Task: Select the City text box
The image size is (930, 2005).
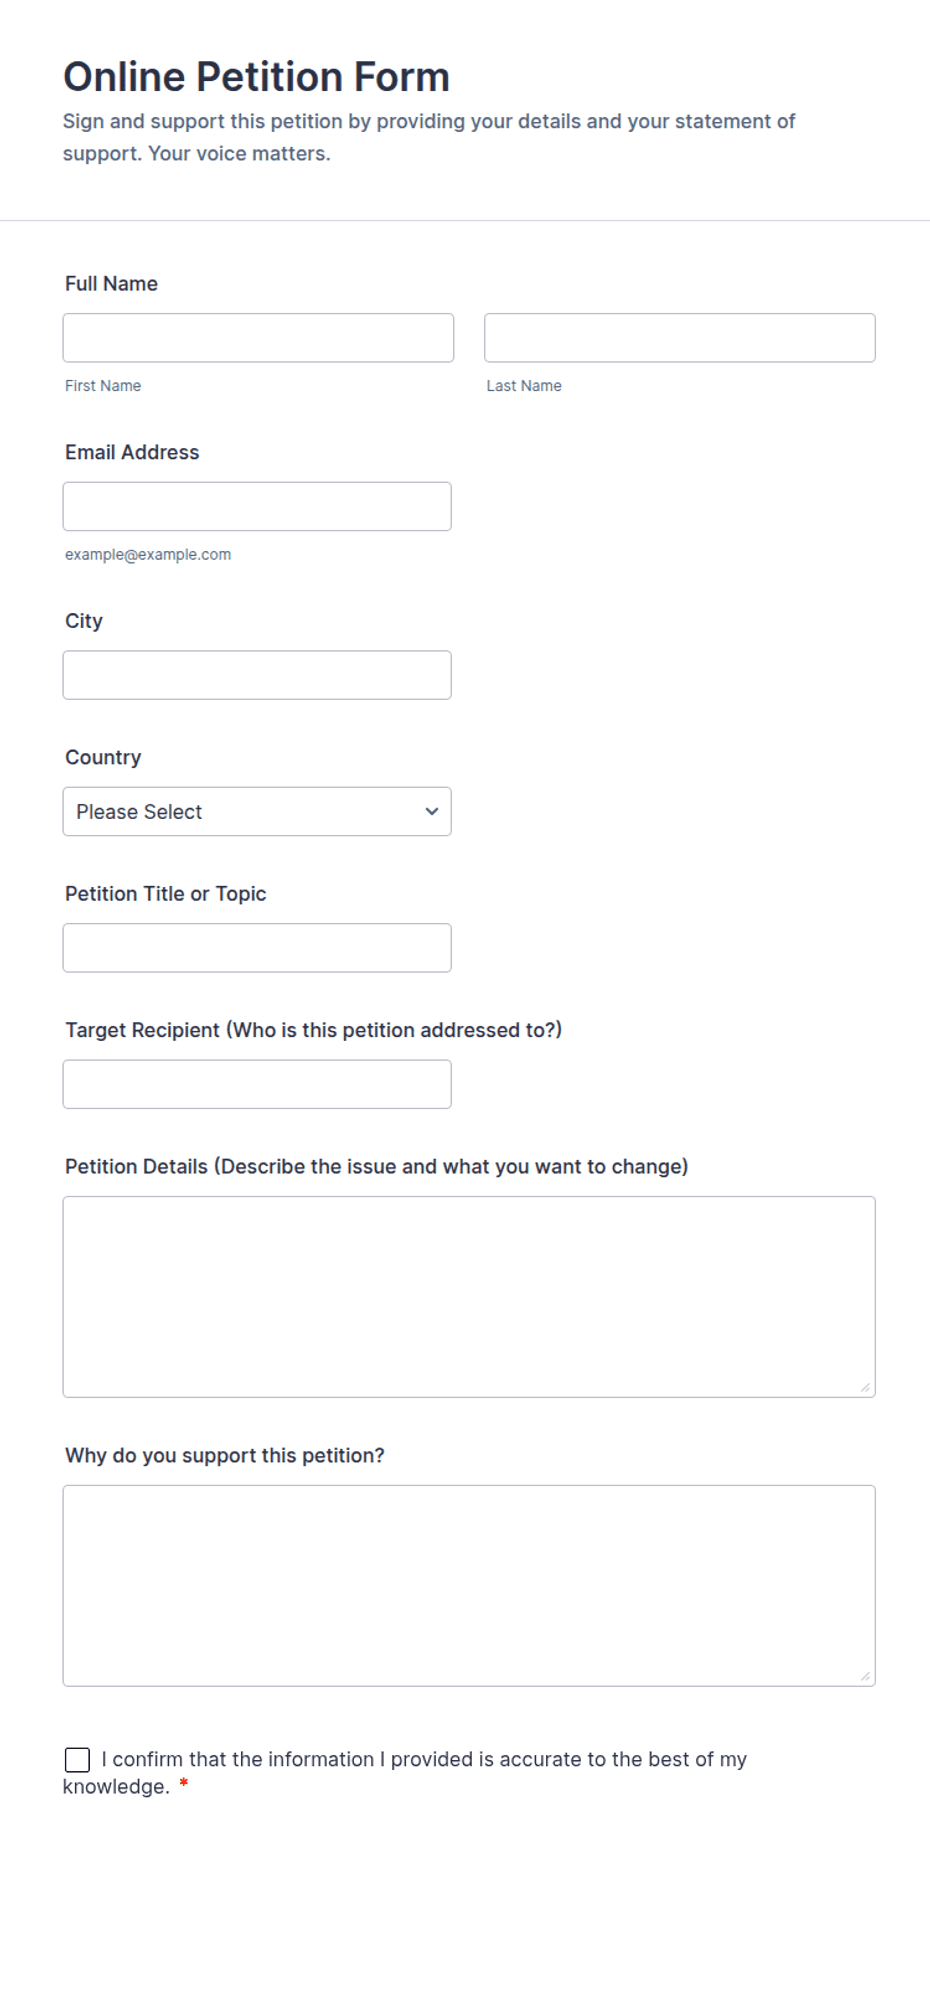Action: (x=257, y=675)
